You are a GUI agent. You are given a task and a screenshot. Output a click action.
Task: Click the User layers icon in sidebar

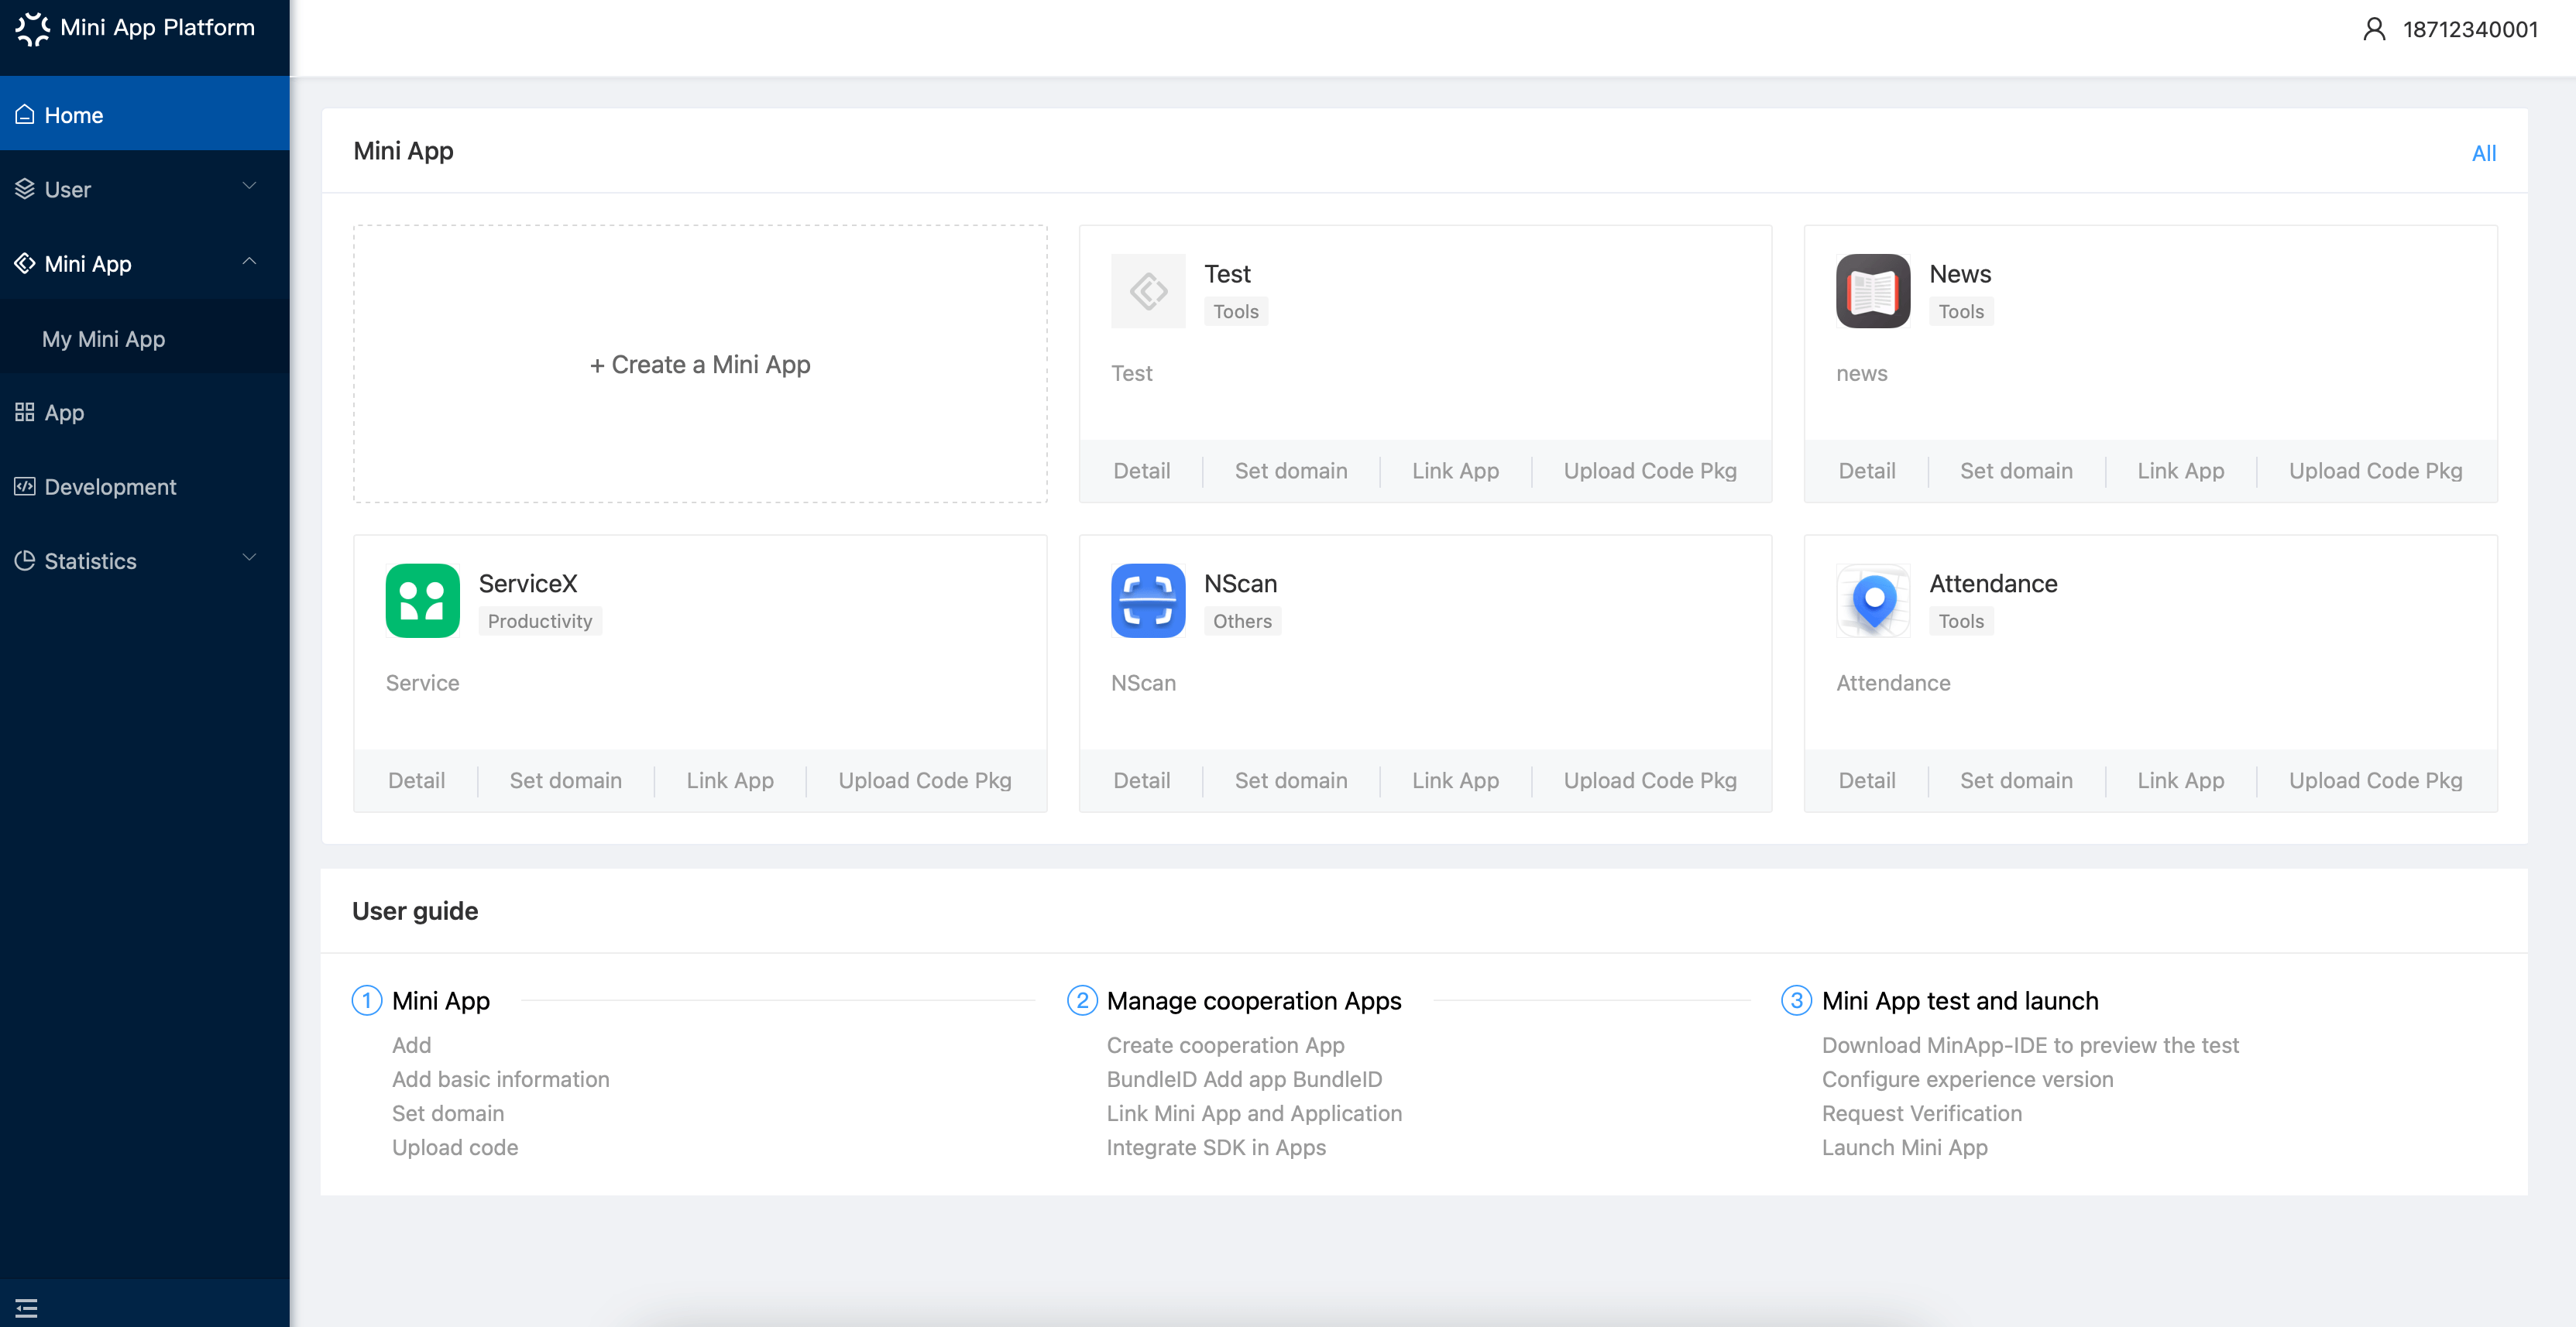pos(25,189)
